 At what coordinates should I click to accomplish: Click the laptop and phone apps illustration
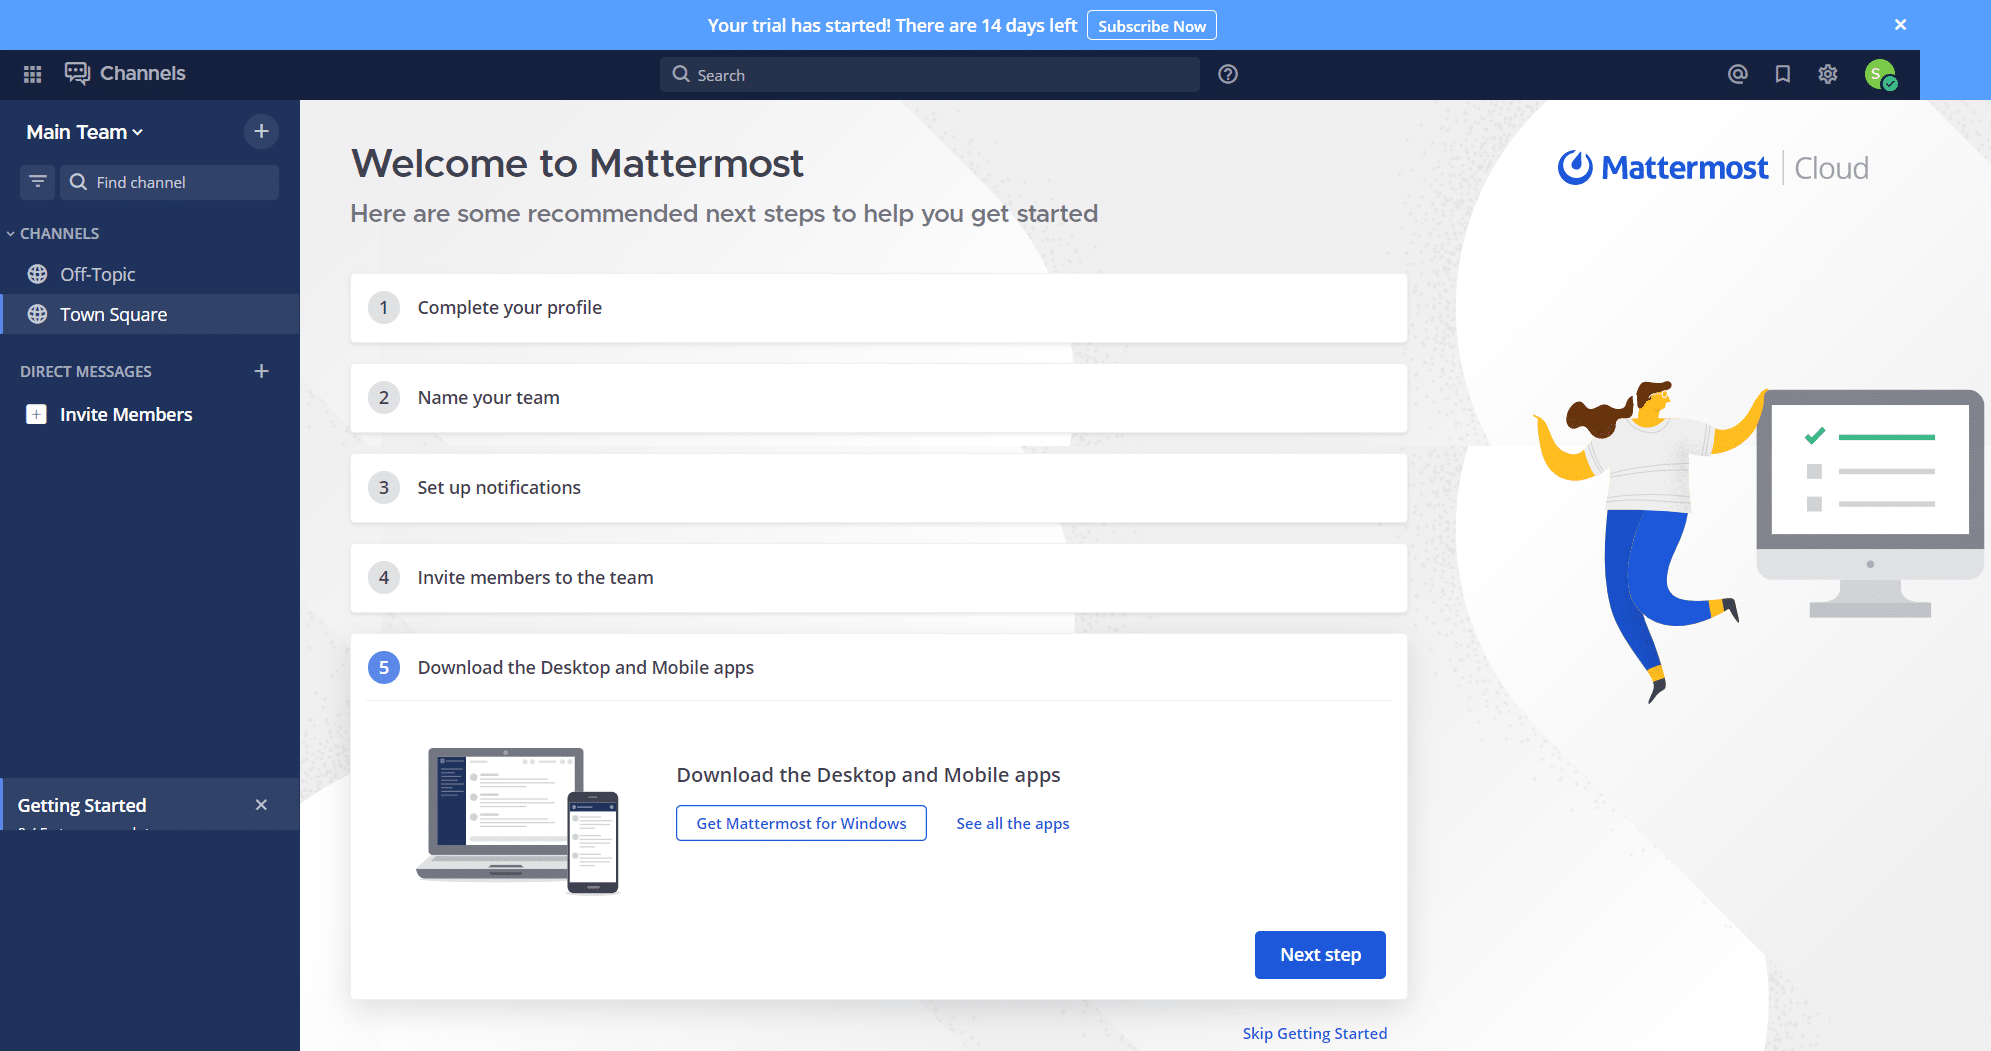(x=518, y=820)
